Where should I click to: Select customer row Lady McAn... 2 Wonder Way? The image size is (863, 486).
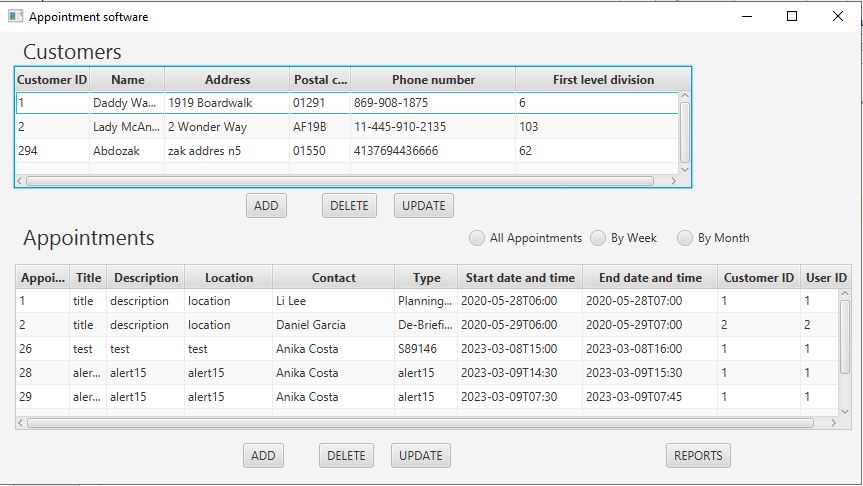pos(347,127)
